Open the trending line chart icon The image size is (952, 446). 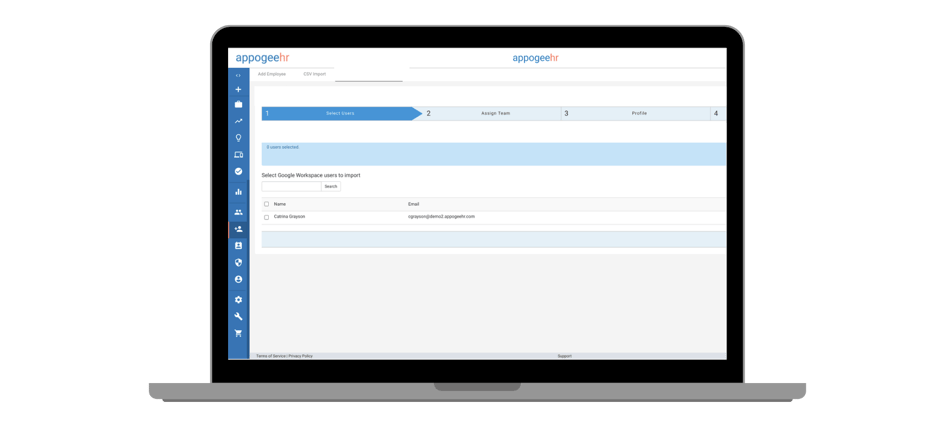coord(238,121)
